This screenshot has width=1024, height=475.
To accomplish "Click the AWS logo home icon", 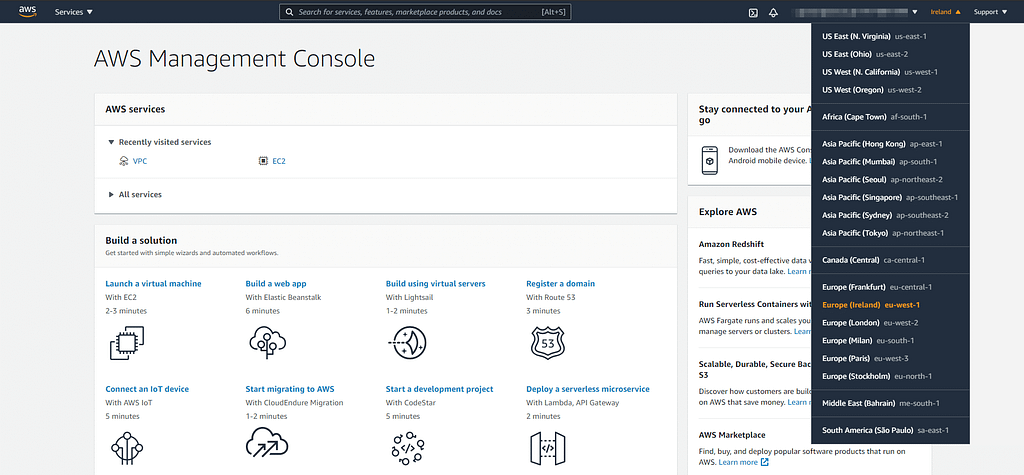I will tap(27, 11).
